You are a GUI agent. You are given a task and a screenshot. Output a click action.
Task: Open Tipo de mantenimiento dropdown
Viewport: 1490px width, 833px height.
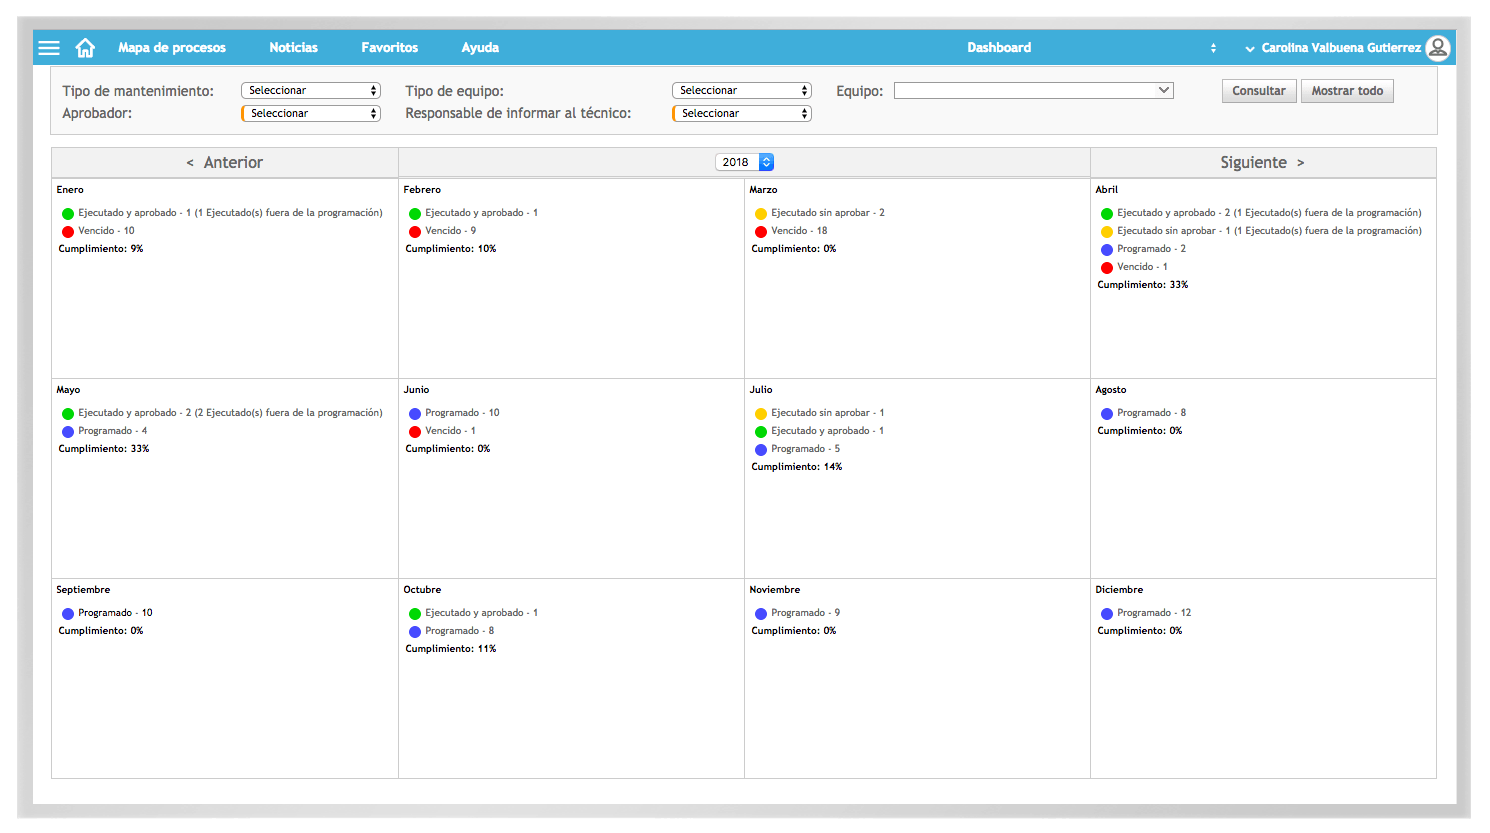[311, 90]
